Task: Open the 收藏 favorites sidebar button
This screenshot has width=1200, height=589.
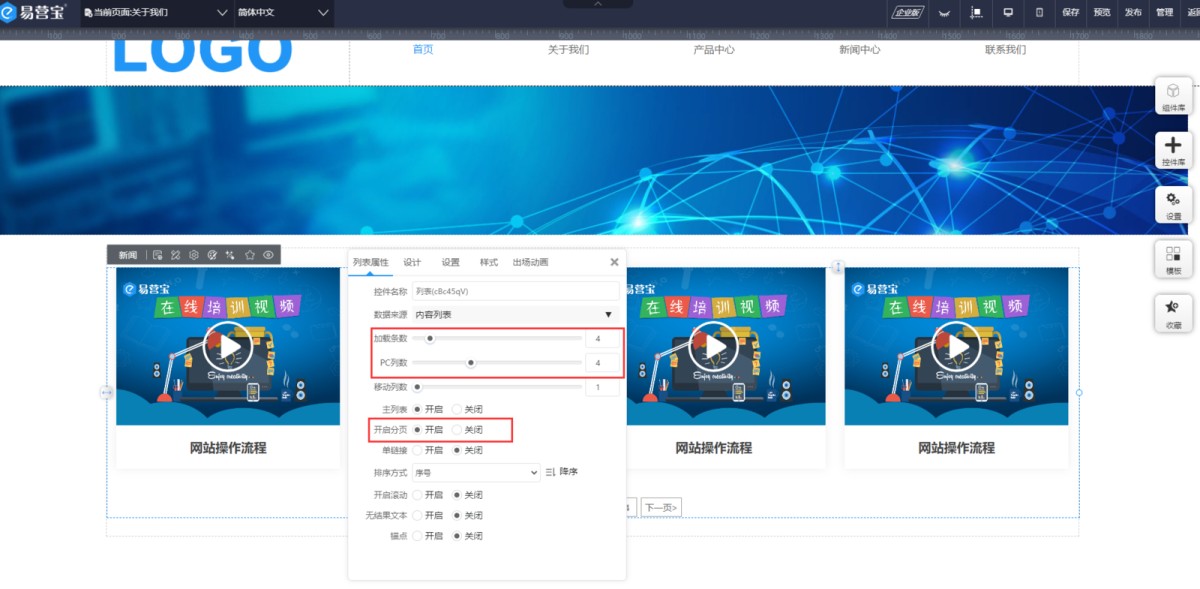Action: (1173, 313)
